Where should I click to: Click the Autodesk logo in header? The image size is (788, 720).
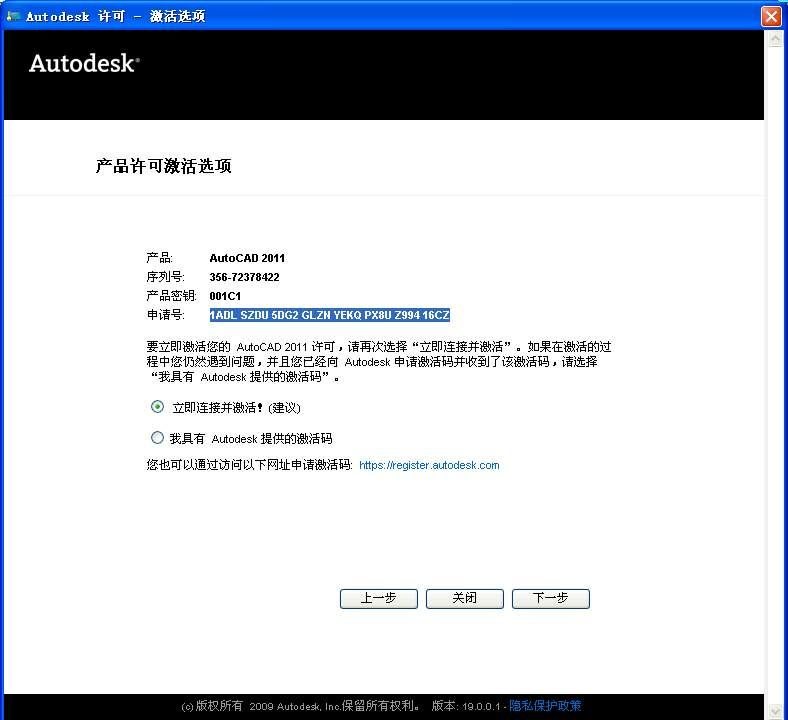(84, 63)
